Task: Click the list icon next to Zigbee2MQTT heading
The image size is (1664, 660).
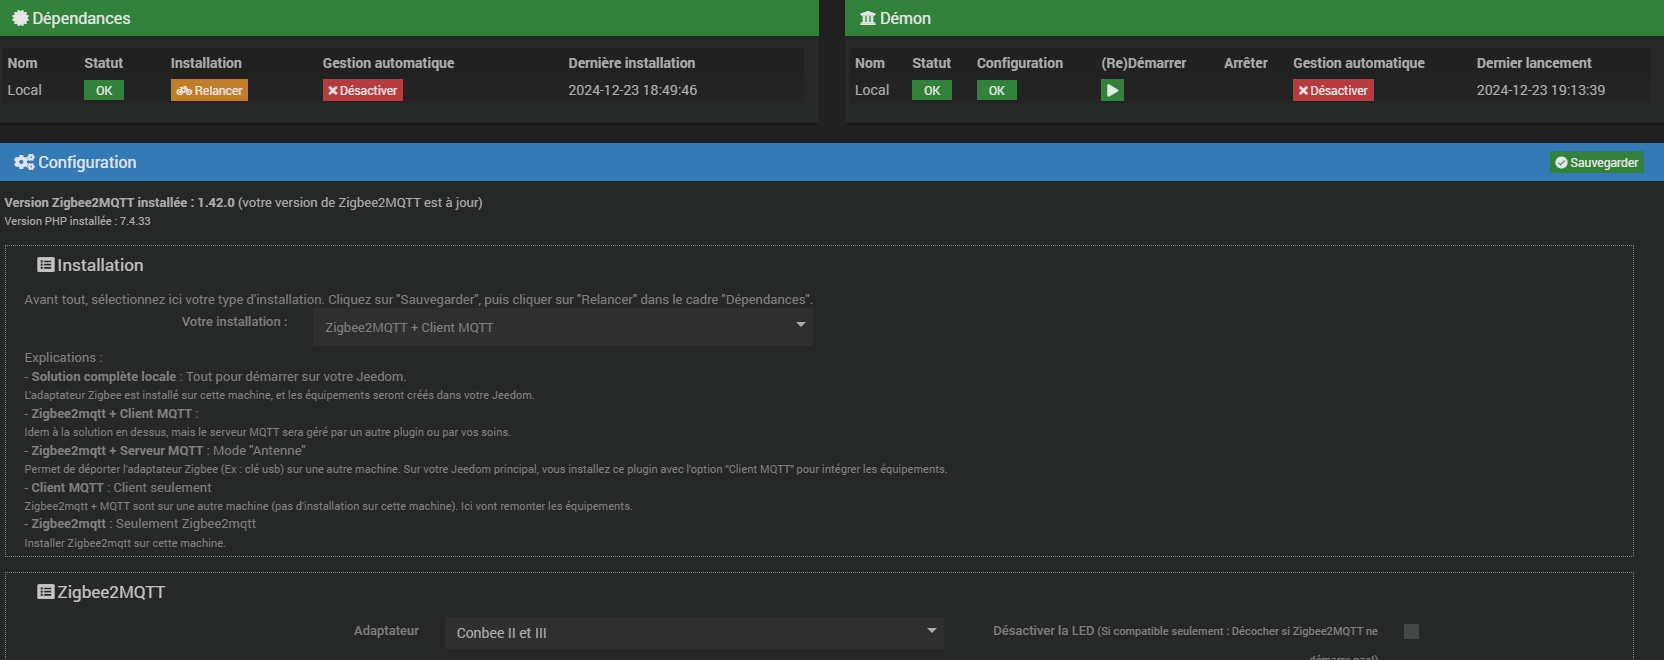Action: click(45, 592)
